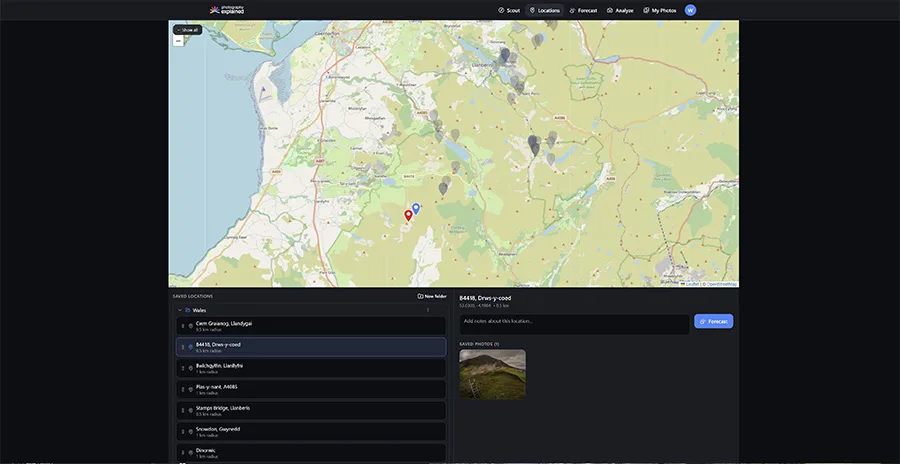Click the pin icon beside Snowdon, Gwynedd
Viewport: 900px width, 464px height.
(190, 431)
